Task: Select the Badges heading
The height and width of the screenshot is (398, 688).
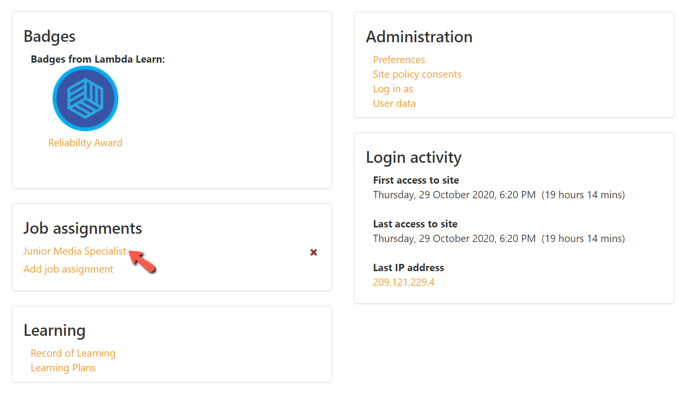Action: point(50,36)
